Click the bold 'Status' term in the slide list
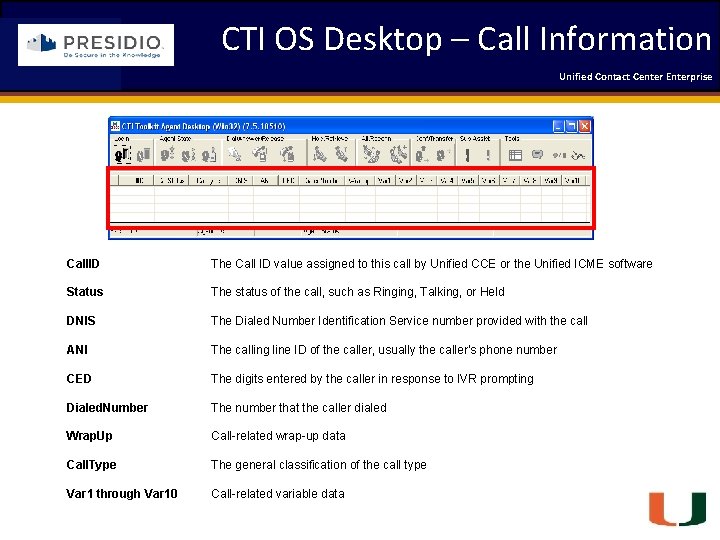720x540 pixels. (x=84, y=292)
